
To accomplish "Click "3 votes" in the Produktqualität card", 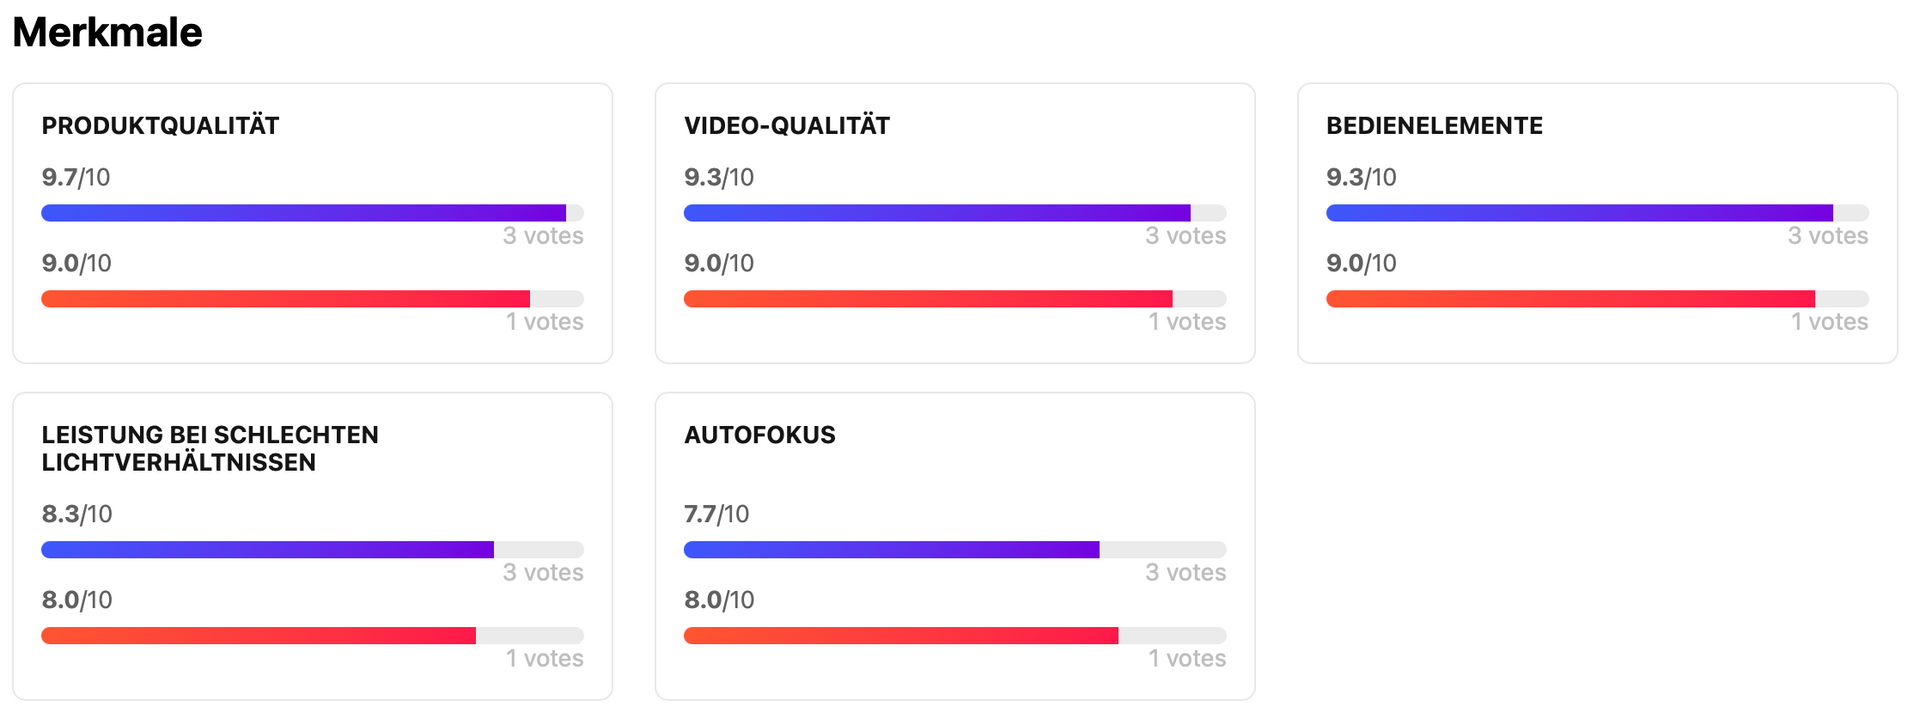I will pos(543,236).
